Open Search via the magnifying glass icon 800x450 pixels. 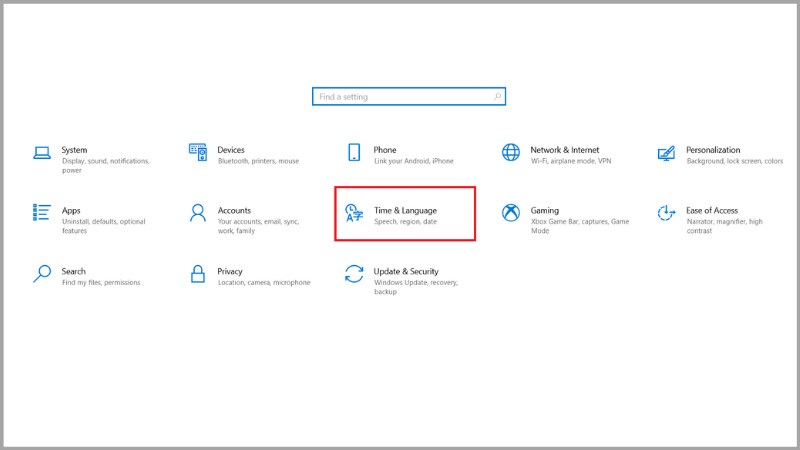(x=42, y=273)
